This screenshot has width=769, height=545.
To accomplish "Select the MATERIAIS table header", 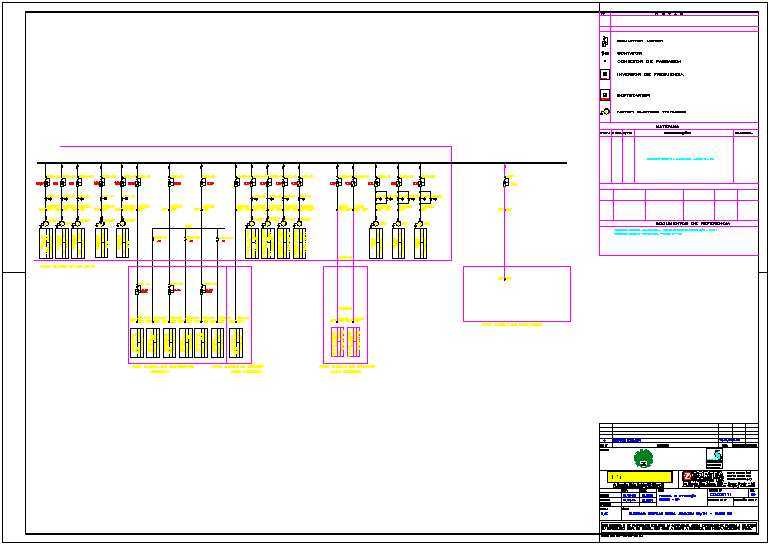I will coord(667,127).
